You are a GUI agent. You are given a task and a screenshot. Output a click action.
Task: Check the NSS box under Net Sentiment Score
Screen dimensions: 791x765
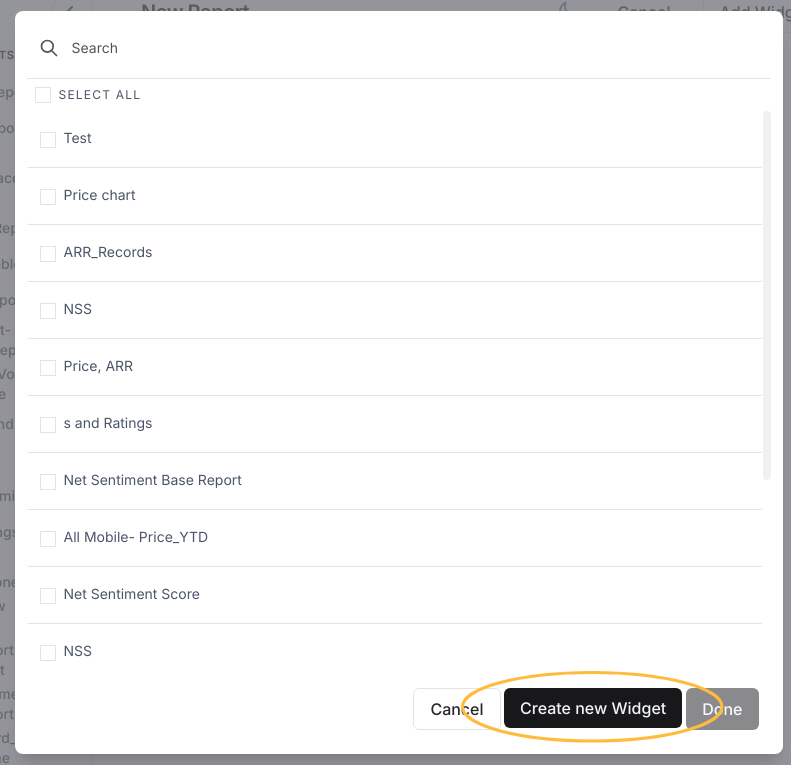(x=48, y=653)
